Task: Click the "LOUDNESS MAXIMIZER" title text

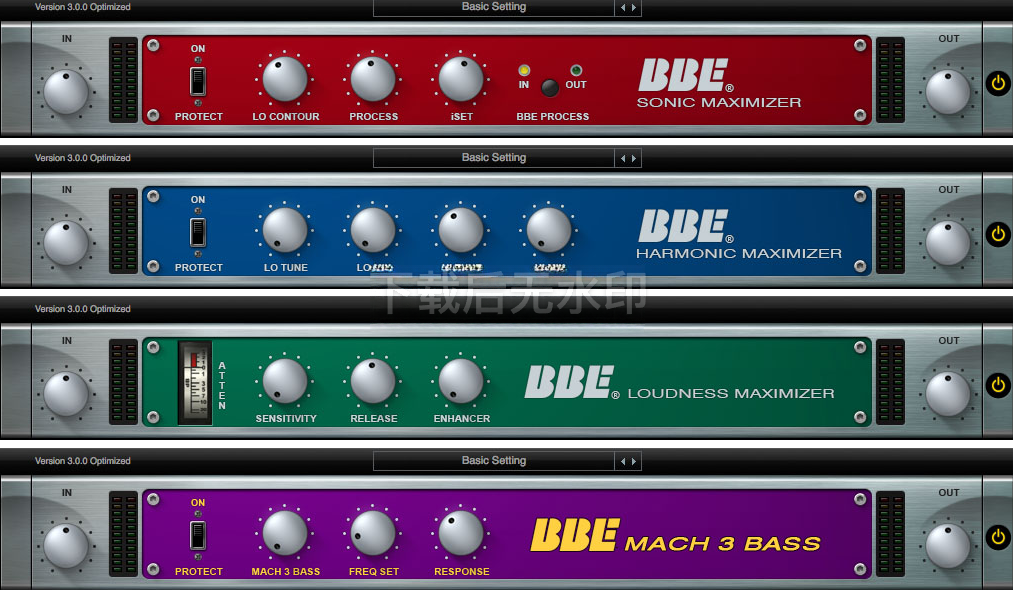Action: point(731,393)
